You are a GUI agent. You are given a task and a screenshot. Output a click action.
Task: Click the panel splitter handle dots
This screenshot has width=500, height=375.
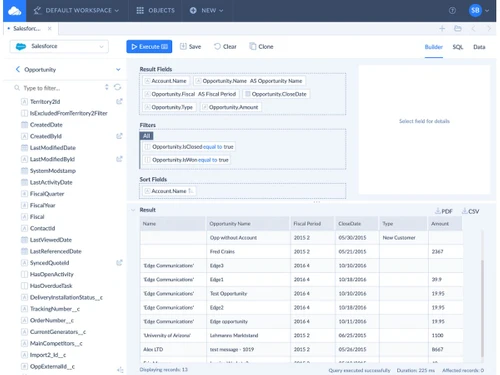pyautogui.click(x=317, y=202)
